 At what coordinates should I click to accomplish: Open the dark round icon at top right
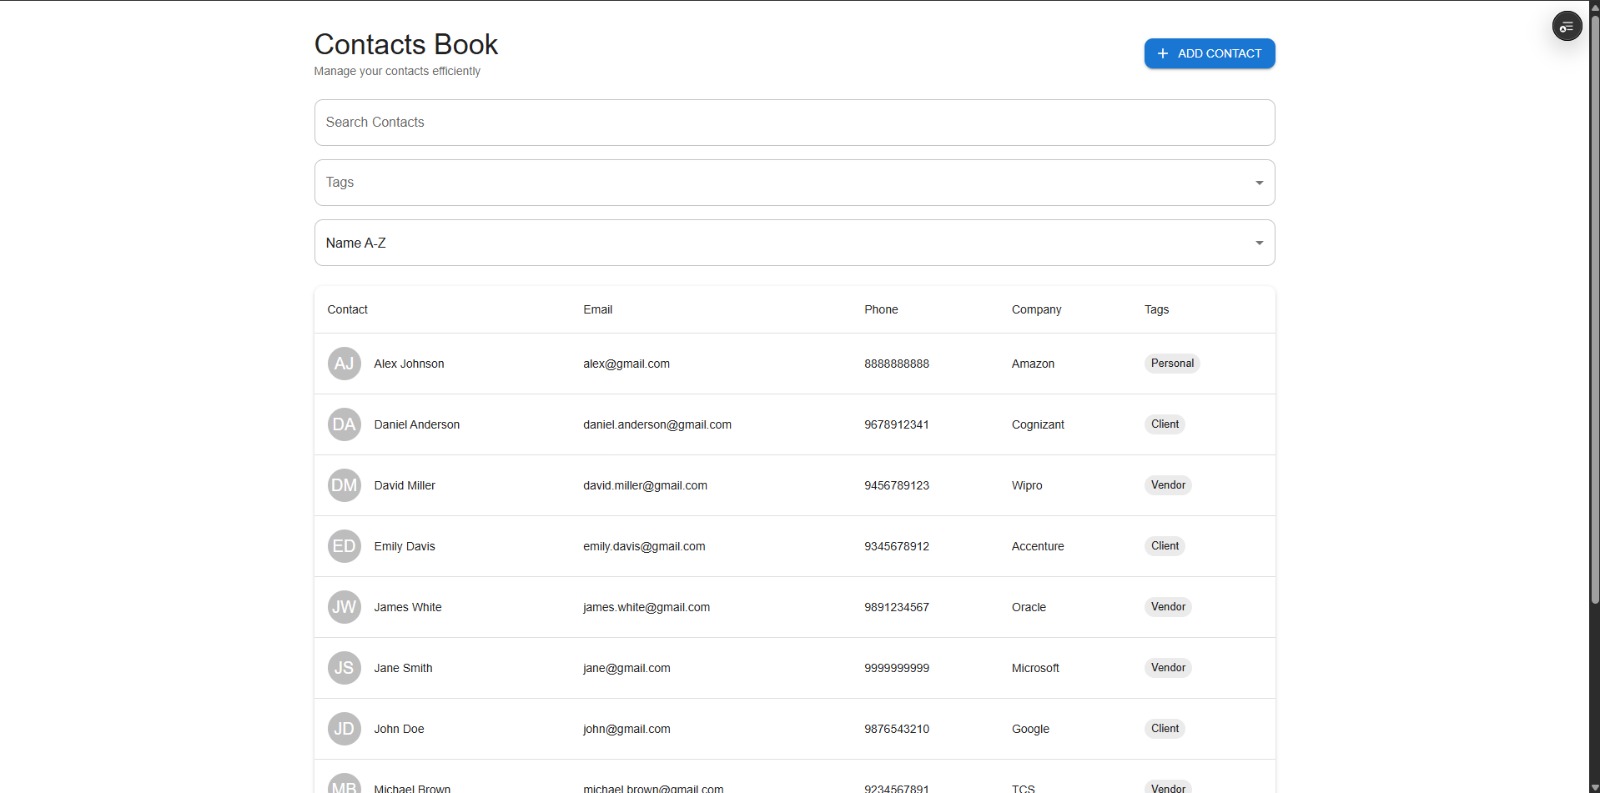(x=1567, y=26)
